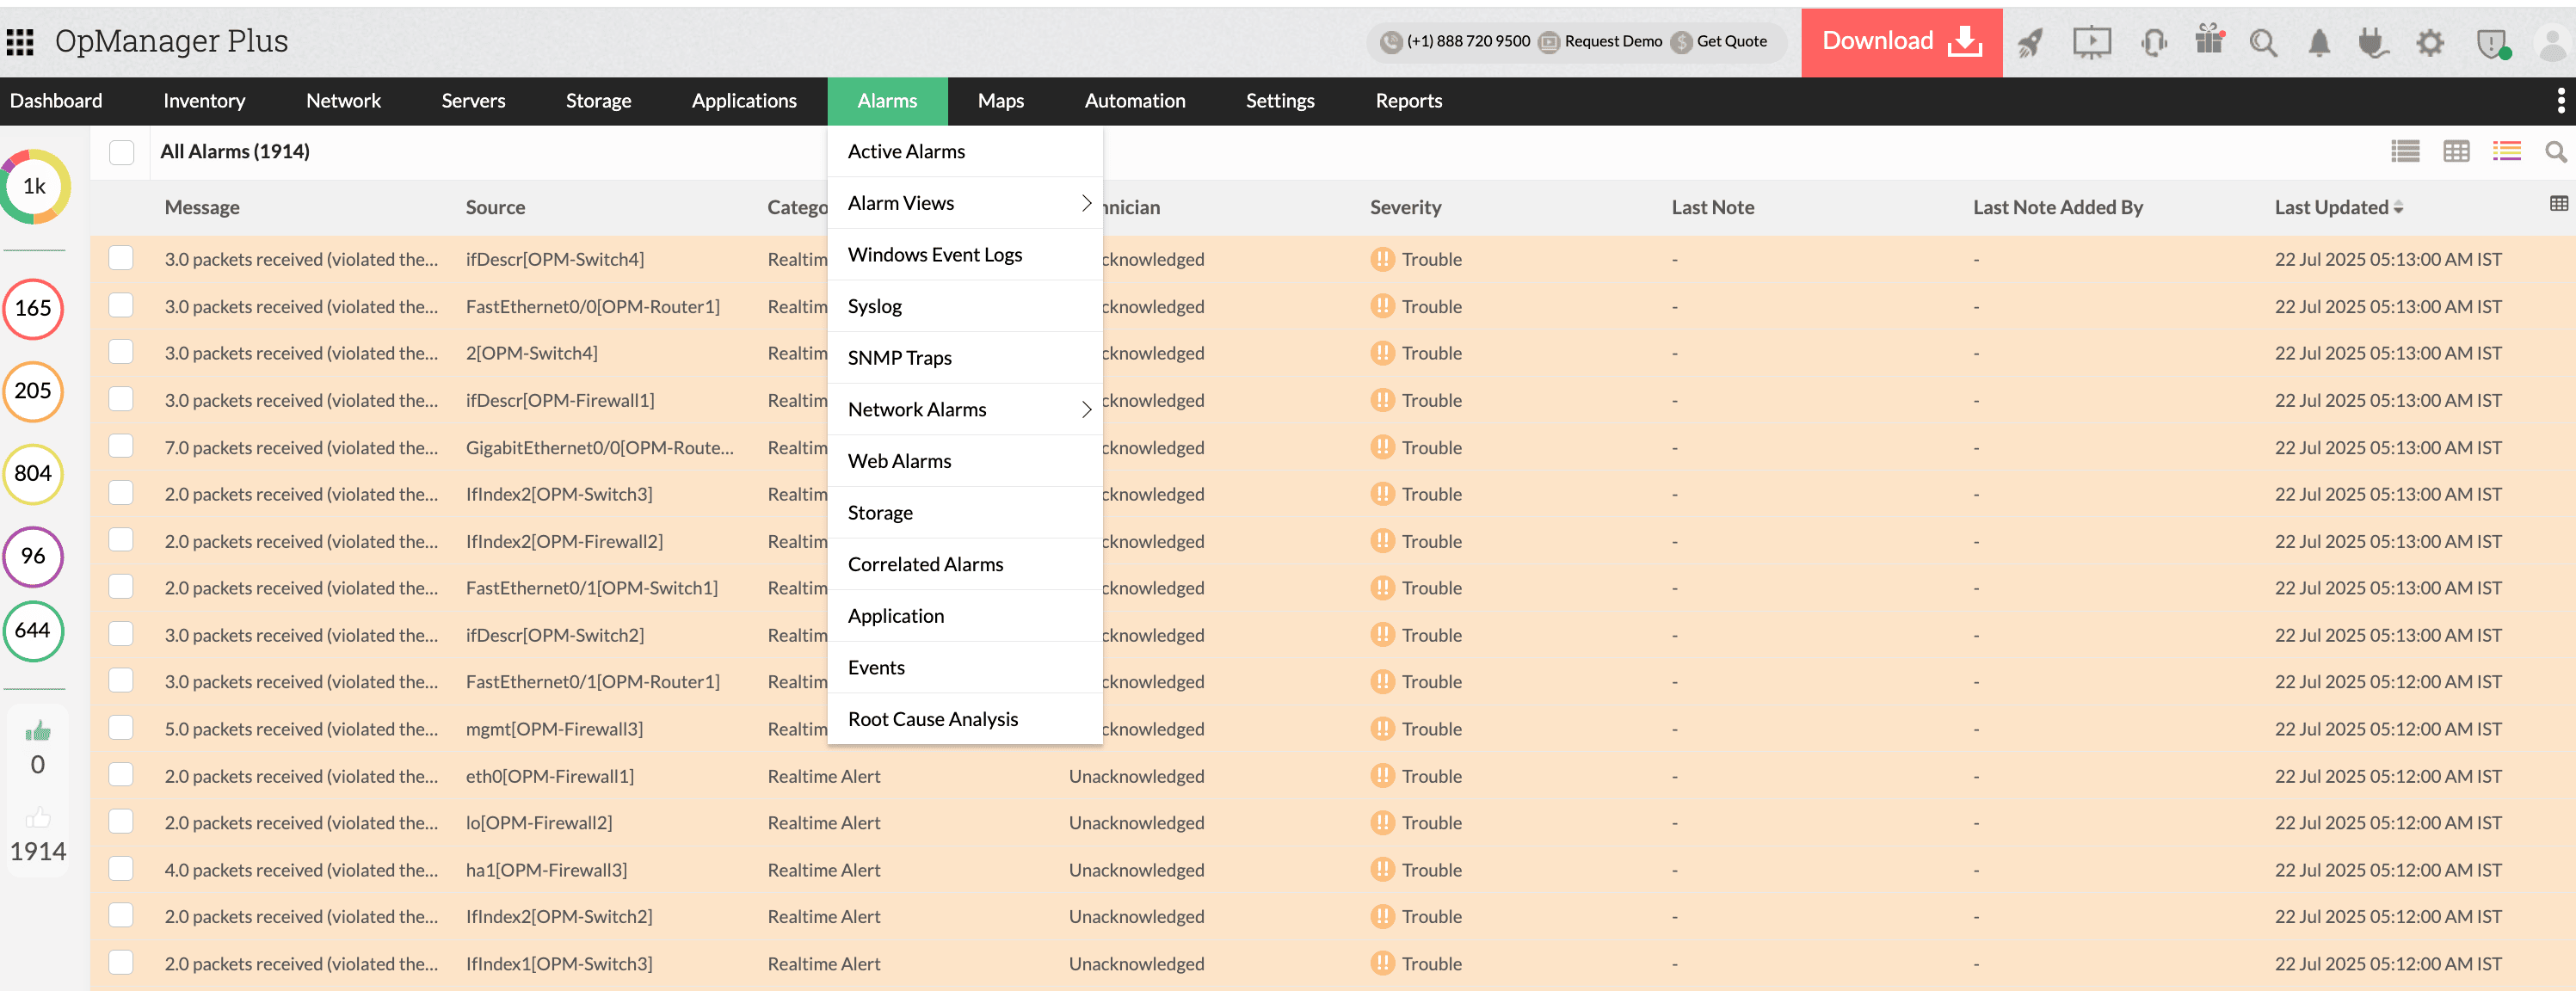Screen dimensions: 2576x991
Task: Open the column chooser table icon
Action: coord(2558,203)
